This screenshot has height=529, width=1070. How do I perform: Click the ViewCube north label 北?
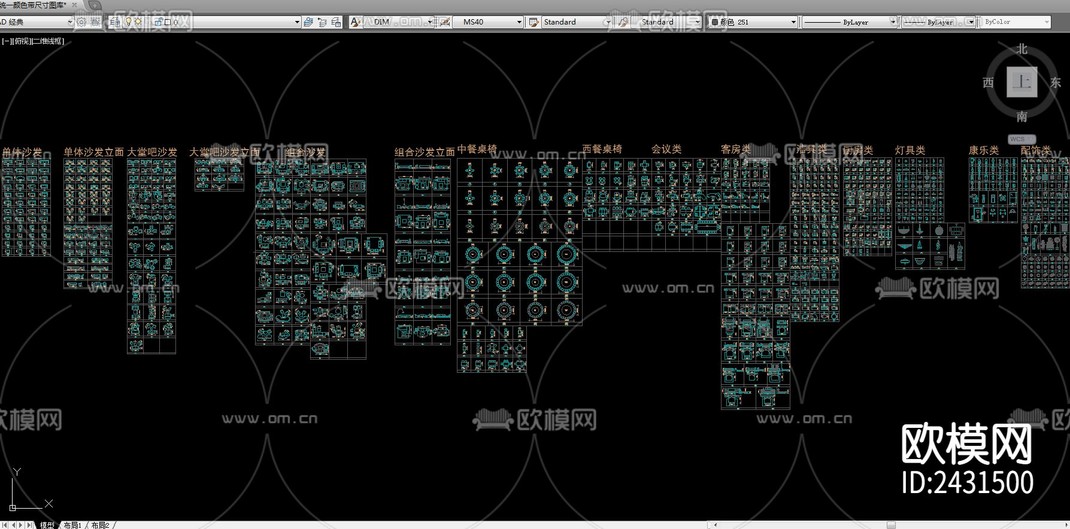(x=1022, y=49)
